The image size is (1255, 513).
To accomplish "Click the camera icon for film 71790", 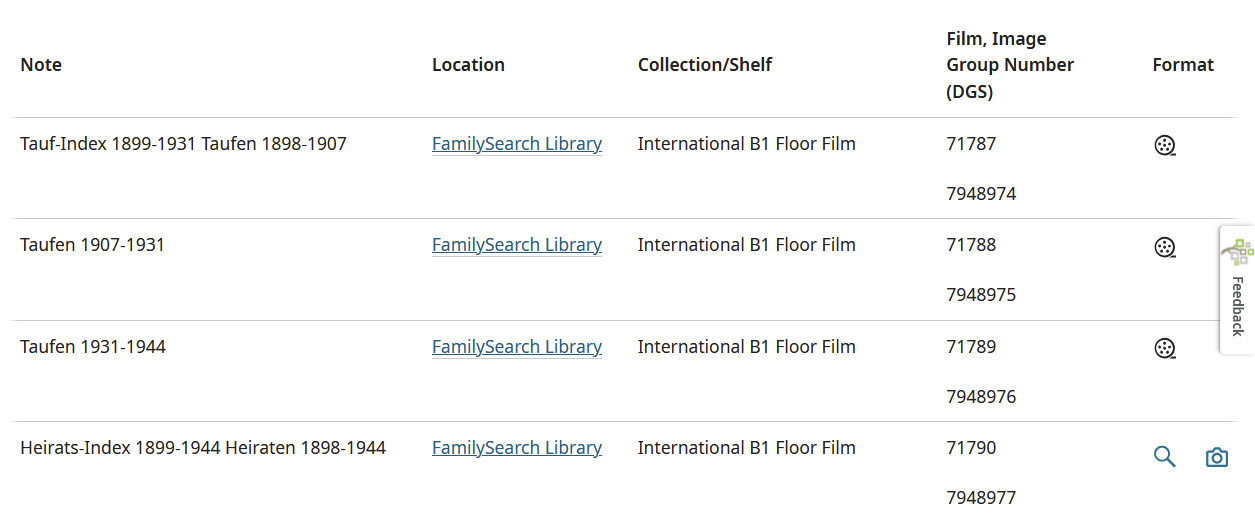I will 1216,457.
